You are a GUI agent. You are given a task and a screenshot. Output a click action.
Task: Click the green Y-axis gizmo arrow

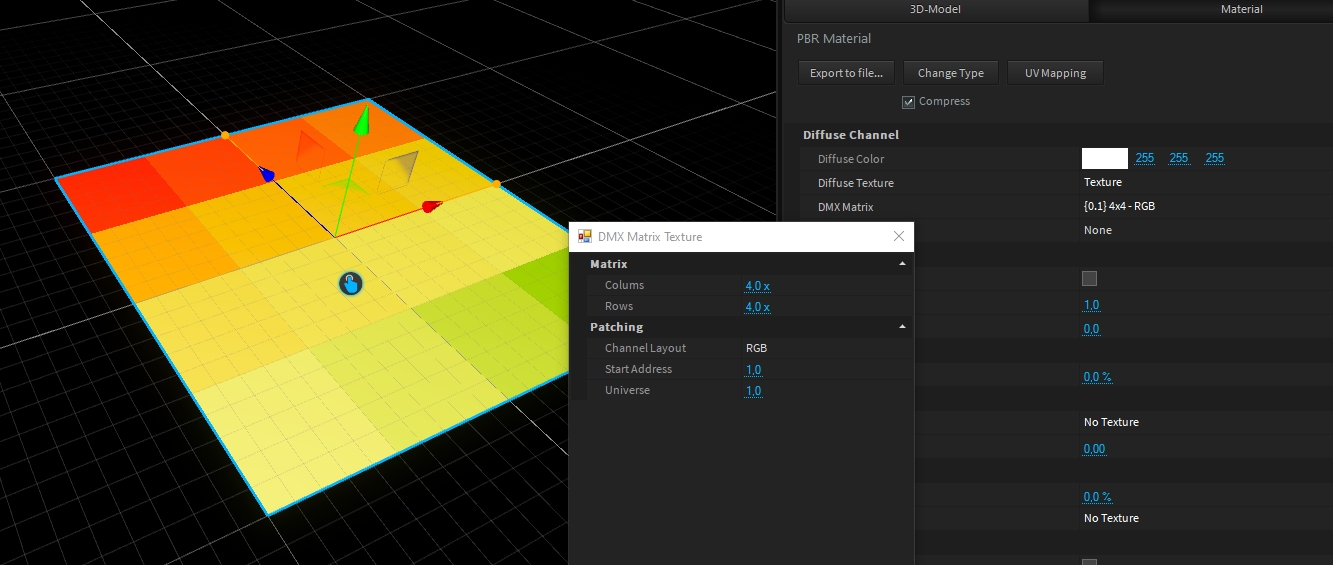363,121
